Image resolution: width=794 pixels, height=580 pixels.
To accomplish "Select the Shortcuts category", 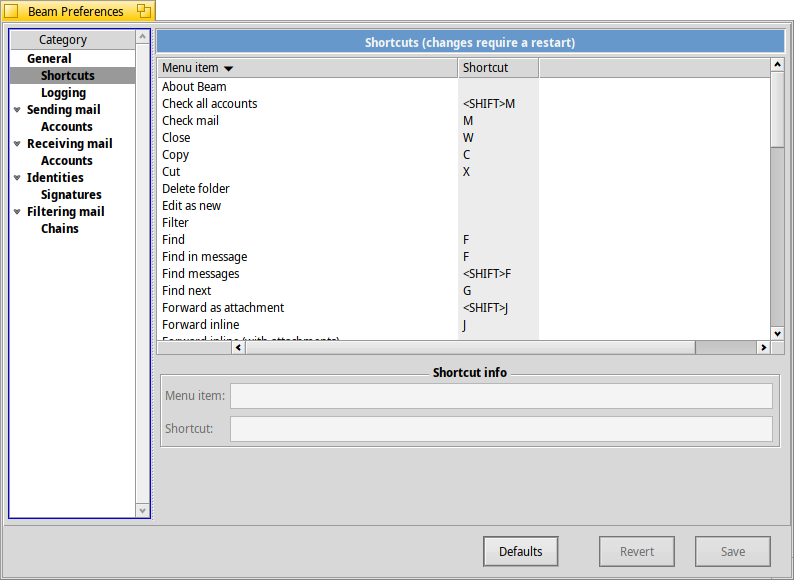I will pos(72,75).
